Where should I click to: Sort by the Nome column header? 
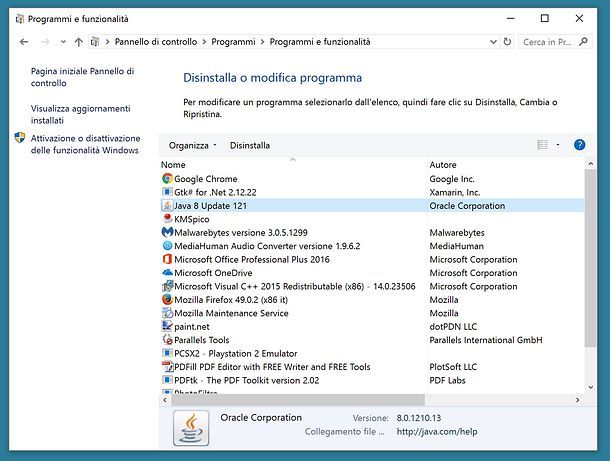[293, 165]
